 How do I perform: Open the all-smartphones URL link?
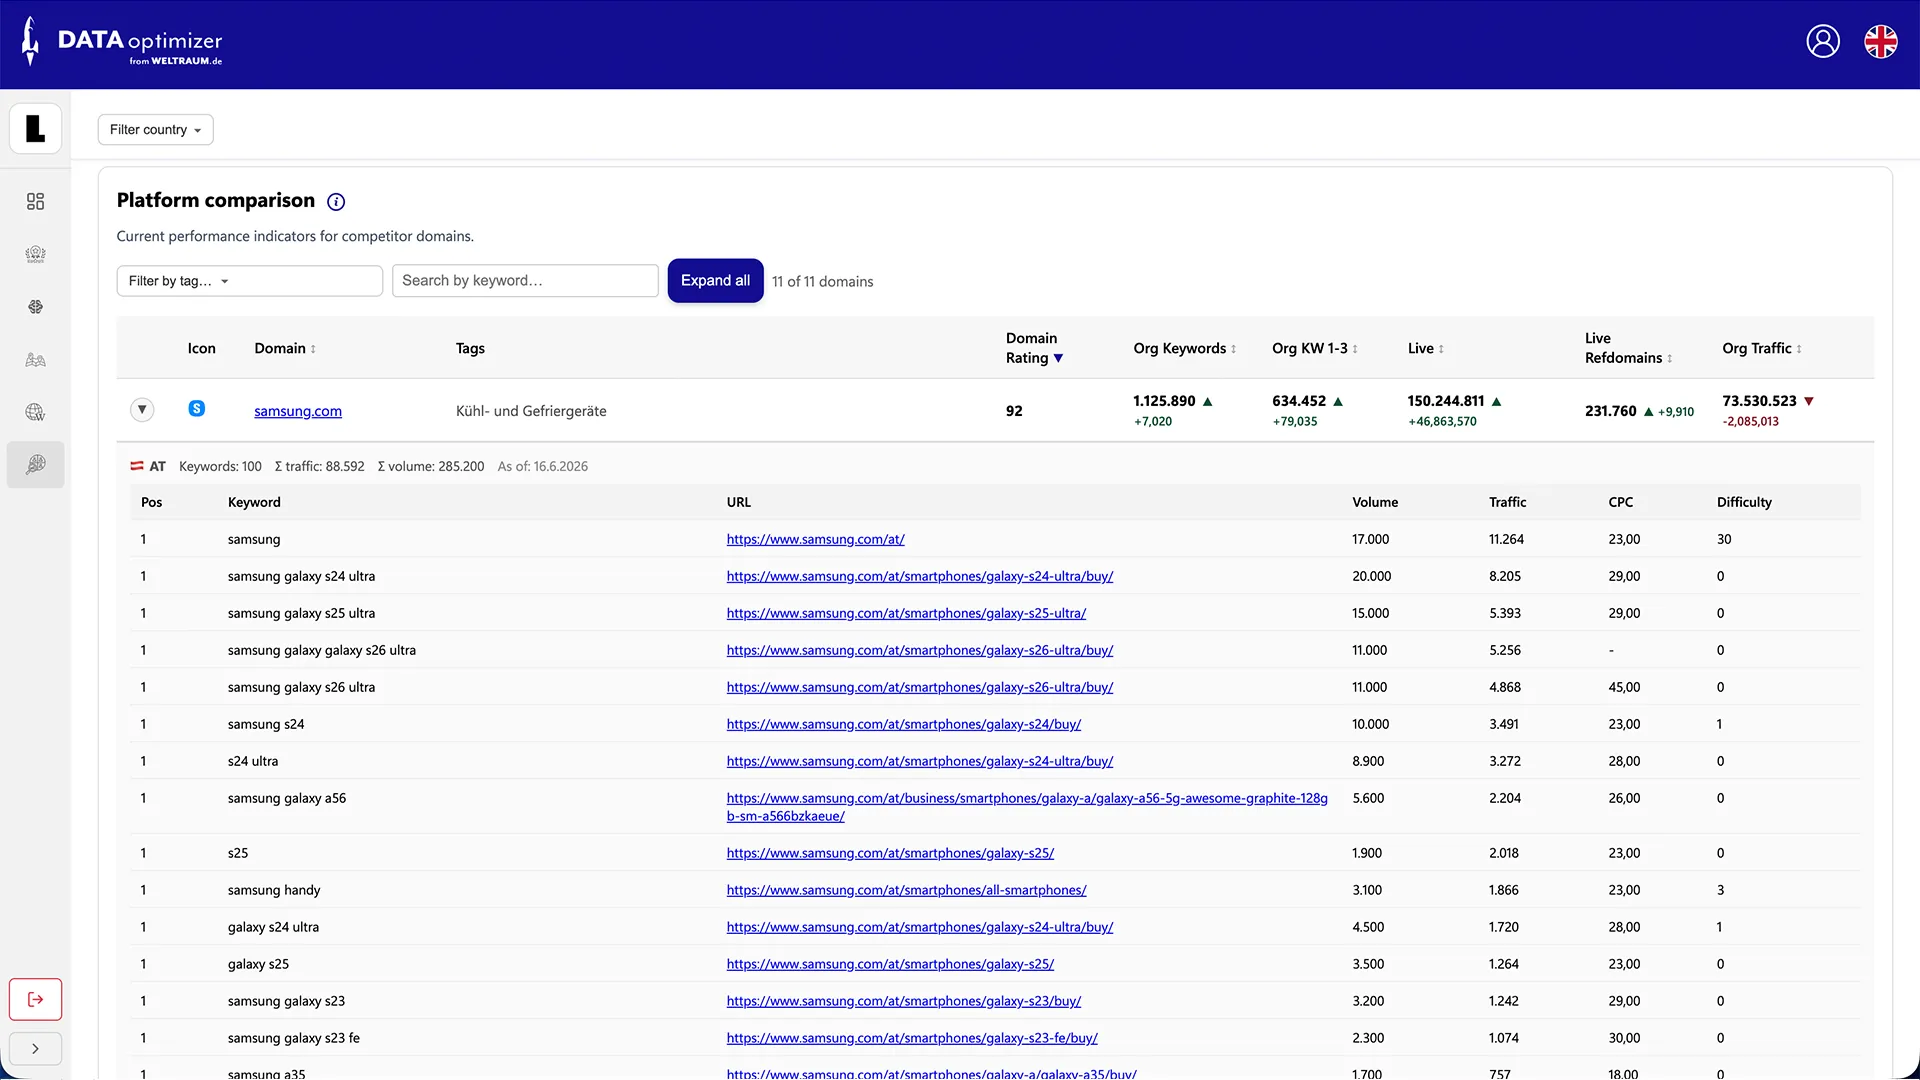coord(906,890)
